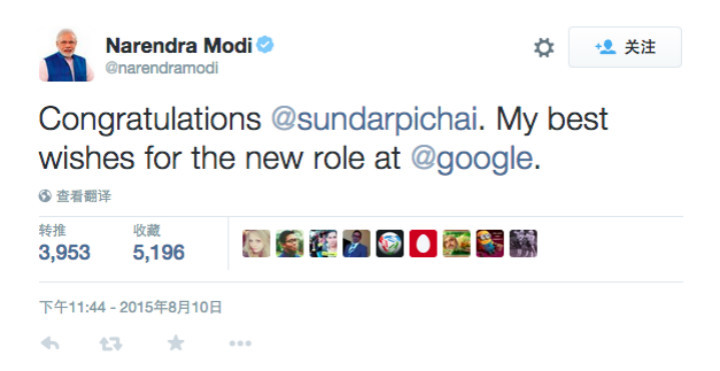Click the reply arrow icon
Image resolution: width=720 pixels, height=371 pixels.
click(50, 343)
